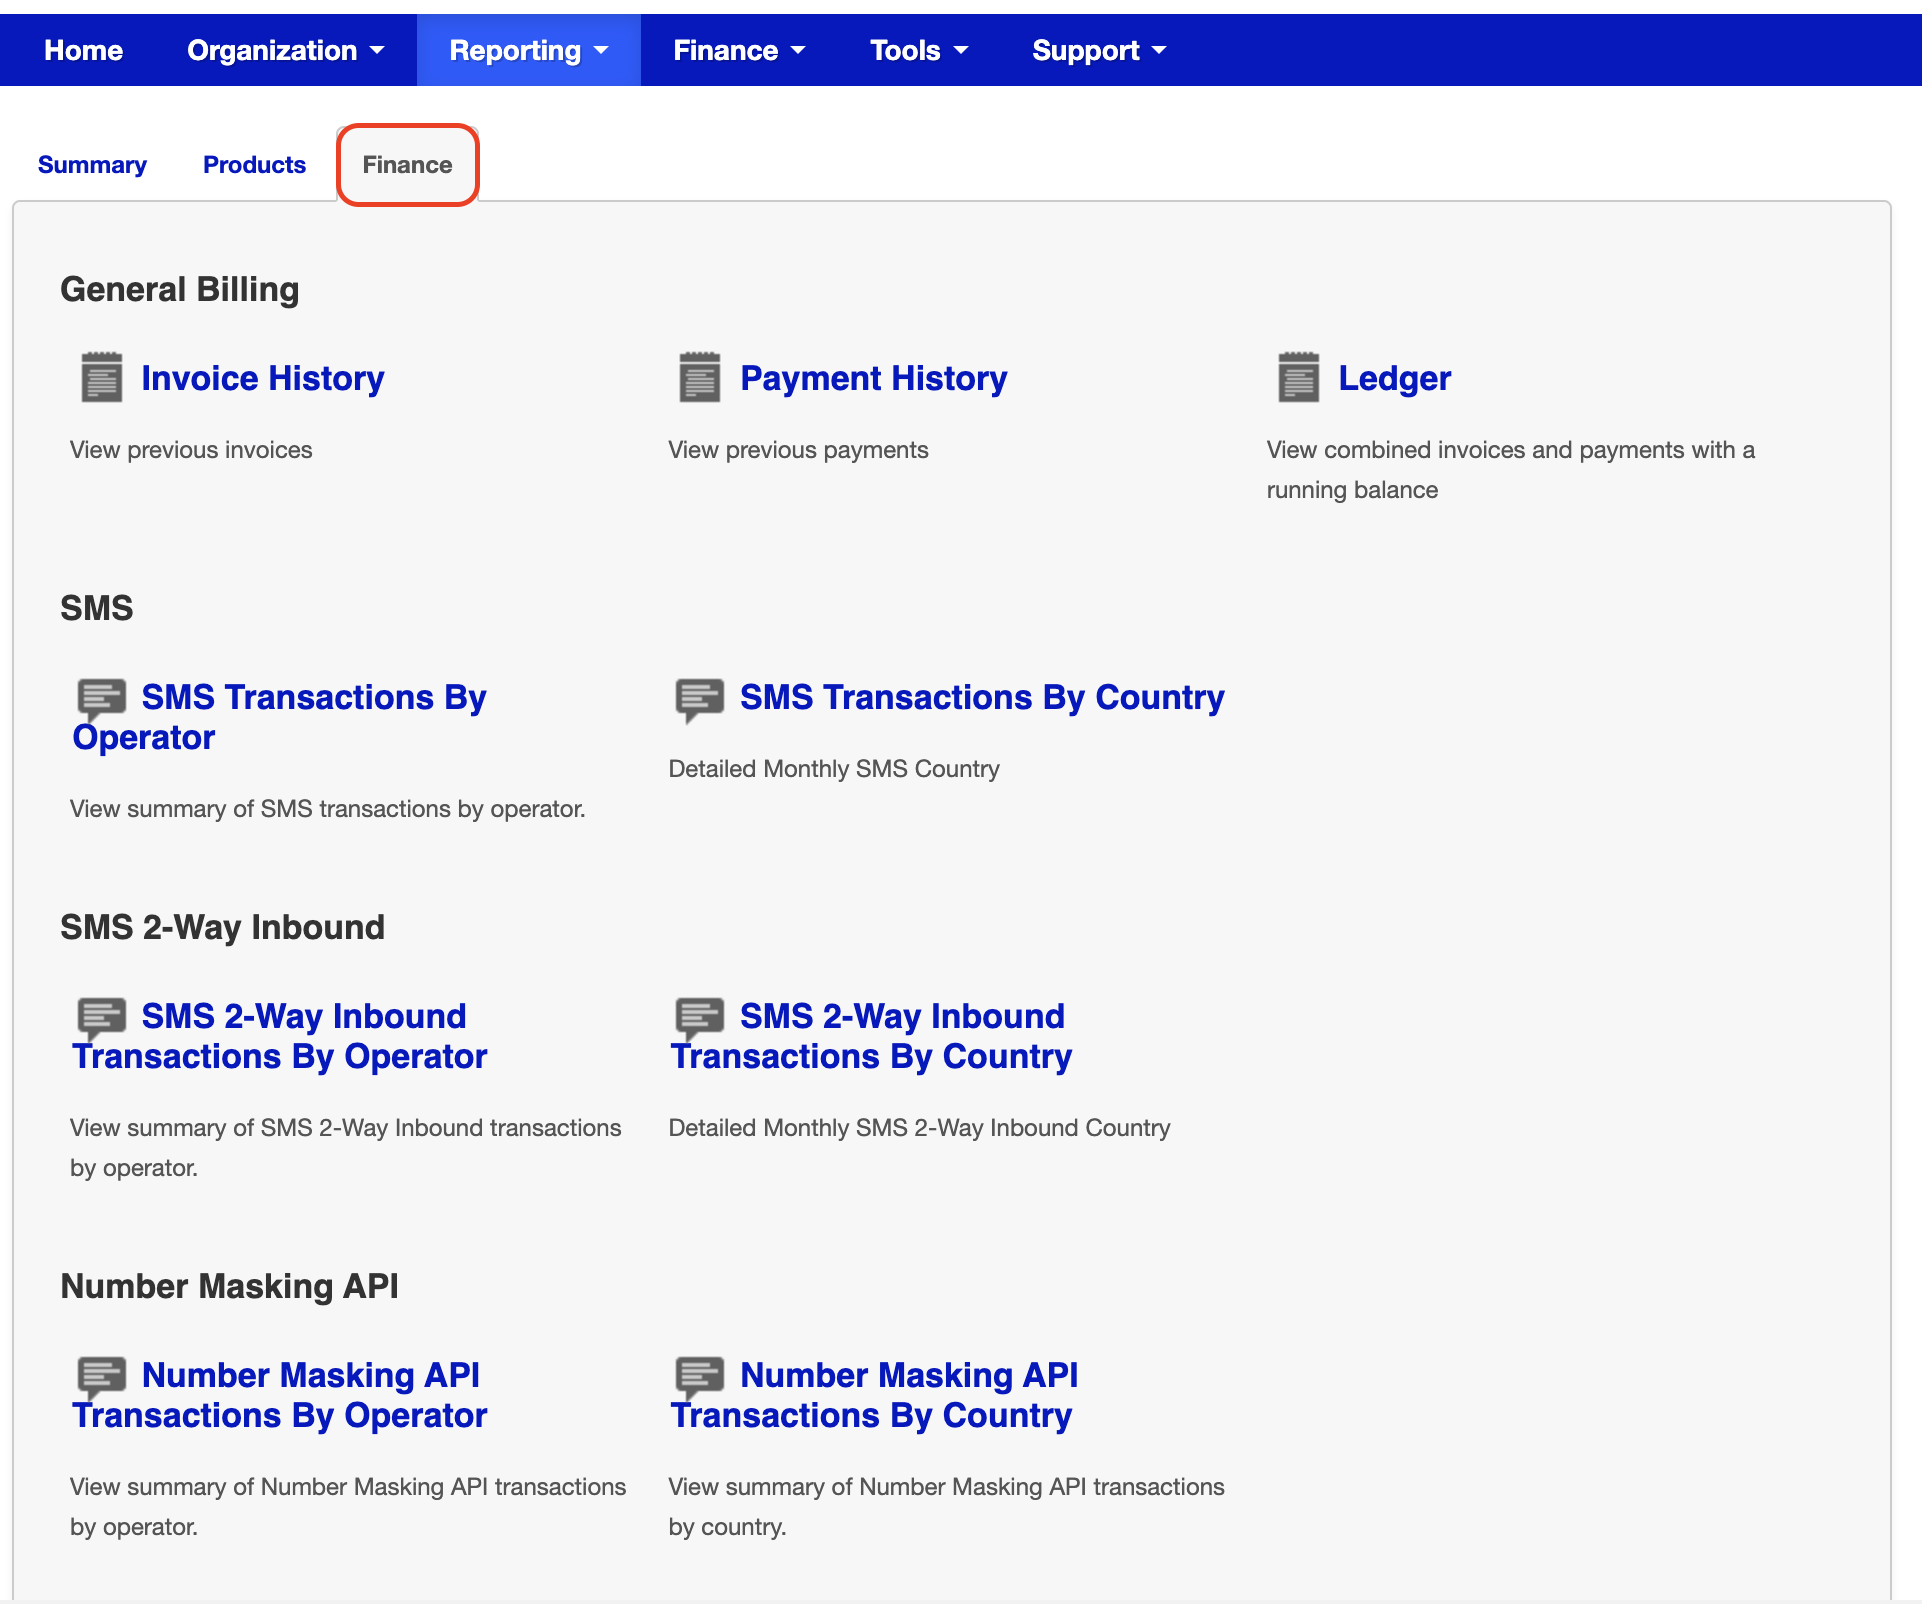Click the 'Detailed Monthly SMS Country' text
The width and height of the screenshot is (1922, 1604).
tap(834, 769)
